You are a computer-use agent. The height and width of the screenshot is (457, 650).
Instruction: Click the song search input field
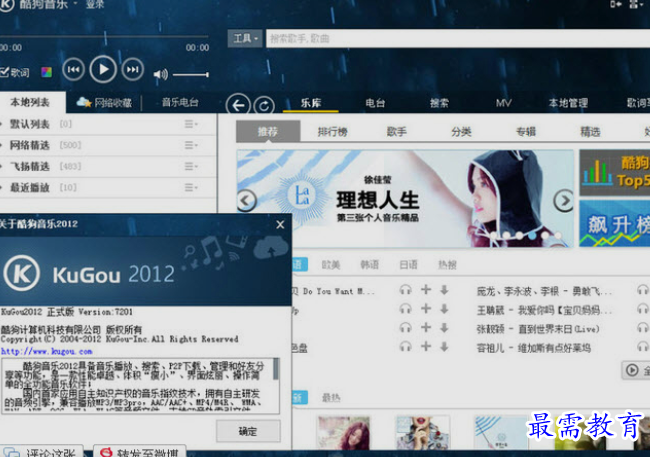(458, 39)
